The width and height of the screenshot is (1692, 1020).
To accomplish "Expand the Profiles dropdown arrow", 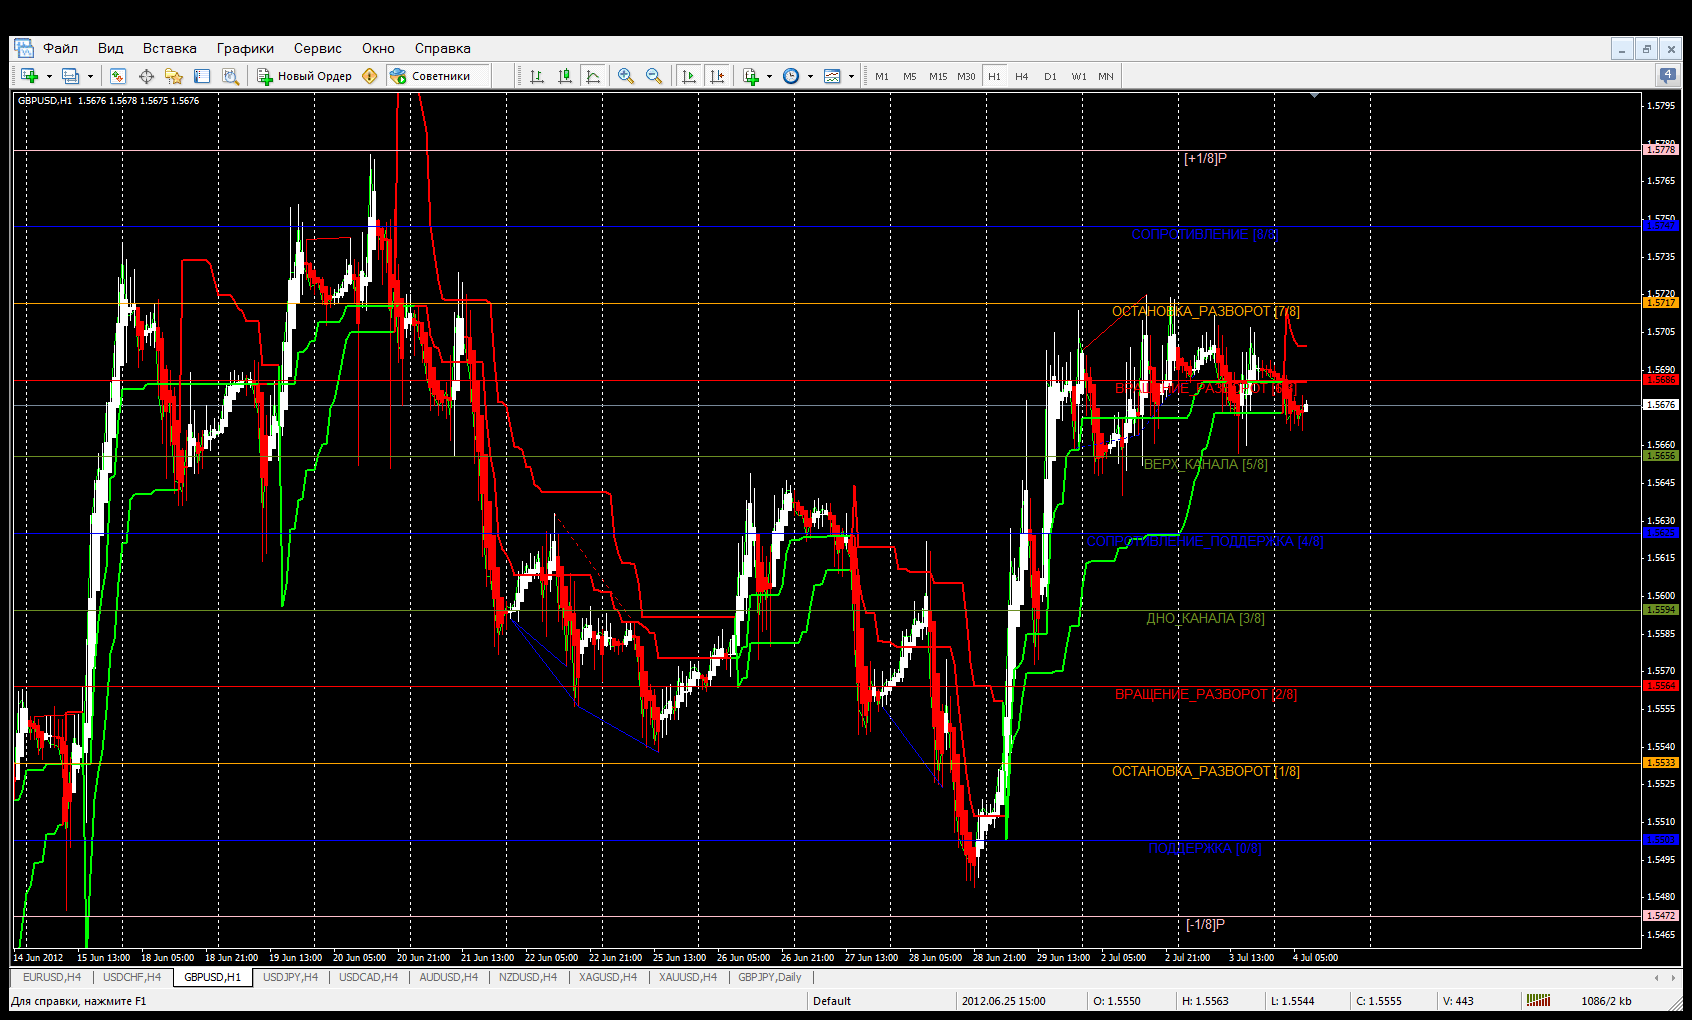I will [x=90, y=76].
